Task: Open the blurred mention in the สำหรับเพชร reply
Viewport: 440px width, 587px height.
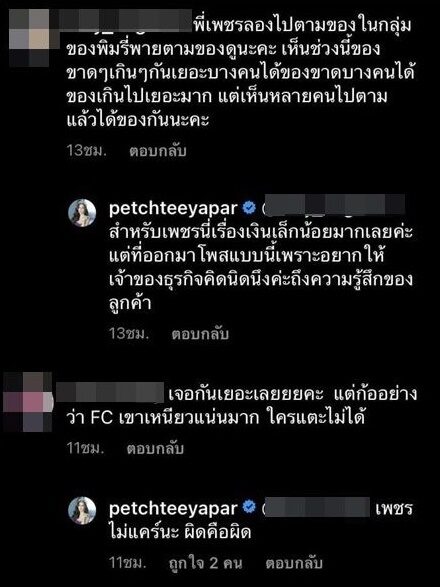Action: [x=333, y=205]
